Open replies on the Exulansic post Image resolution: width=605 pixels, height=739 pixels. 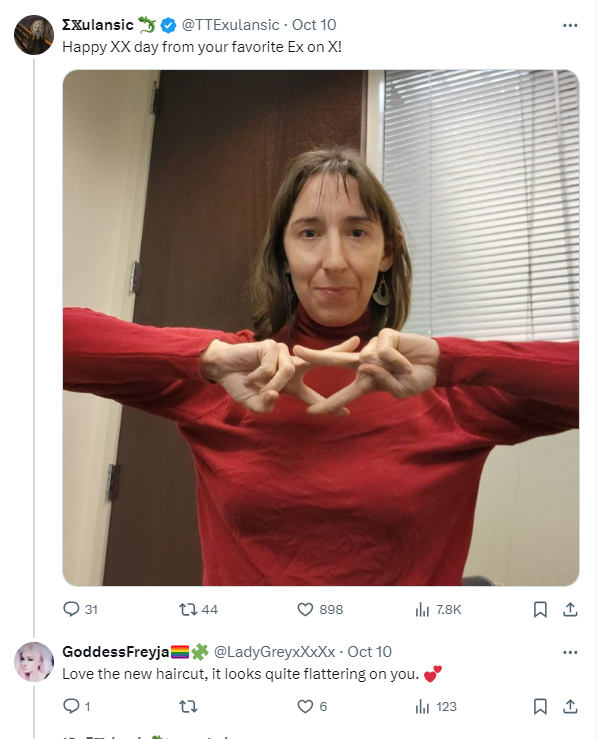[80, 609]
